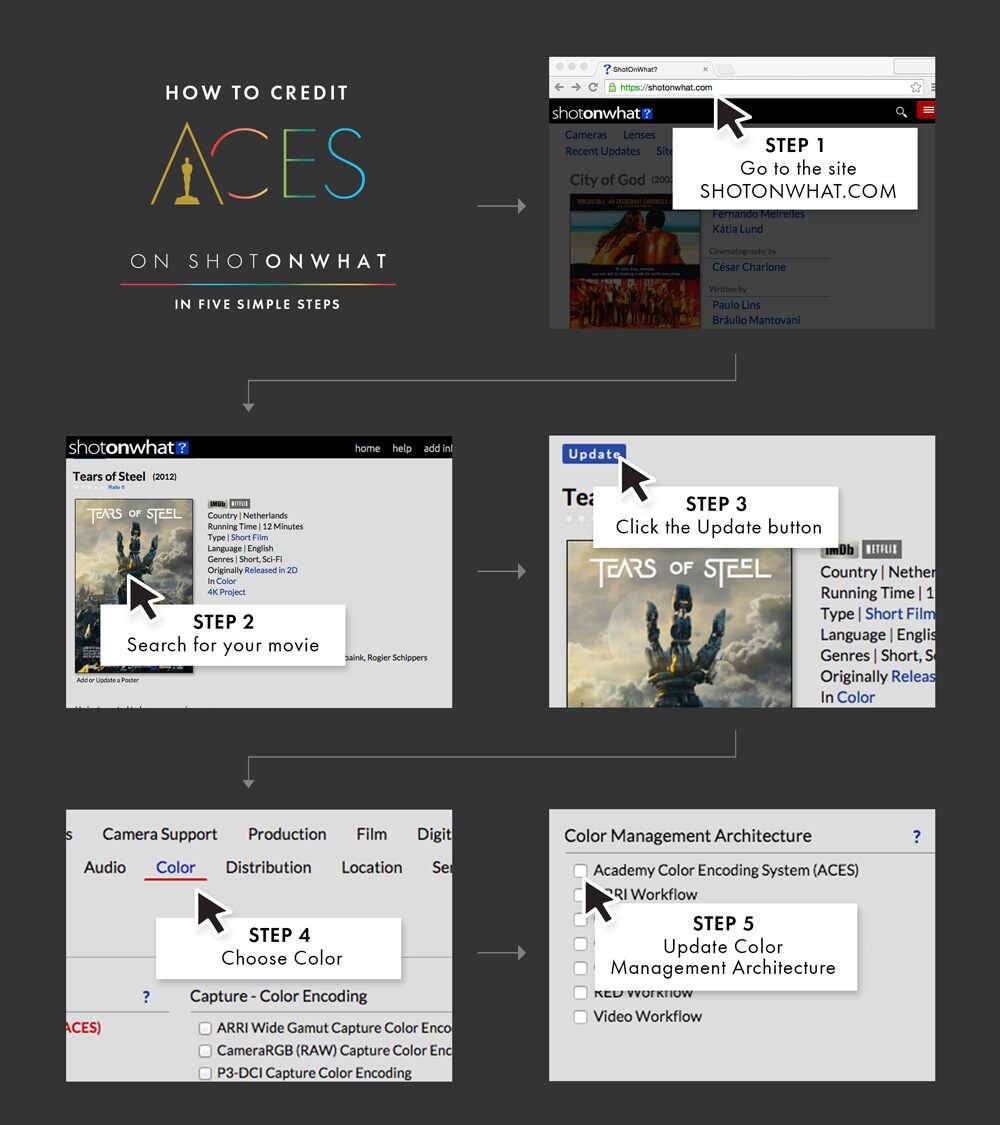Click the small Netflix badge in the Step 2 panel

tap(240, 504)
